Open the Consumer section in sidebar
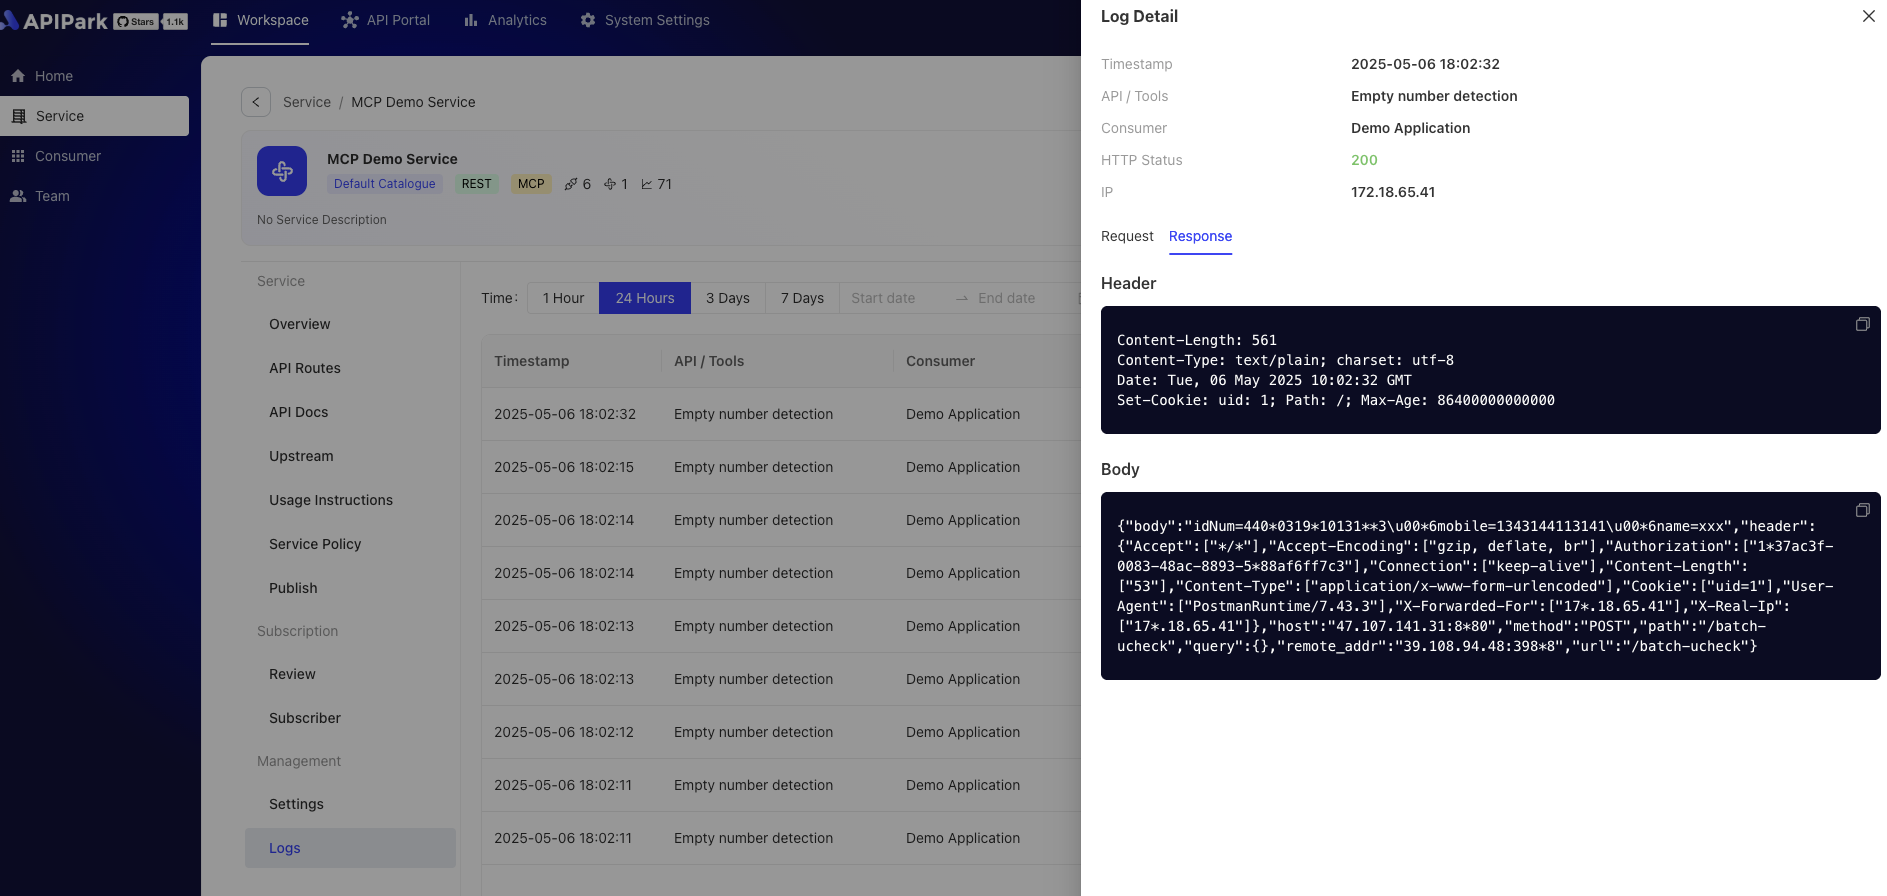Screen dimensions: 1887x896 tap(68, 156)
